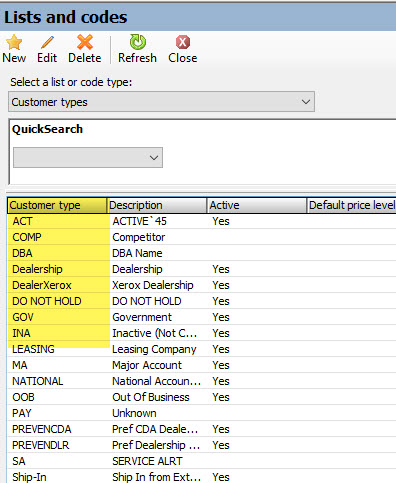Click the Yes value in the ACT row
This screenshot has height=483, width=396.
click(221, 221)
